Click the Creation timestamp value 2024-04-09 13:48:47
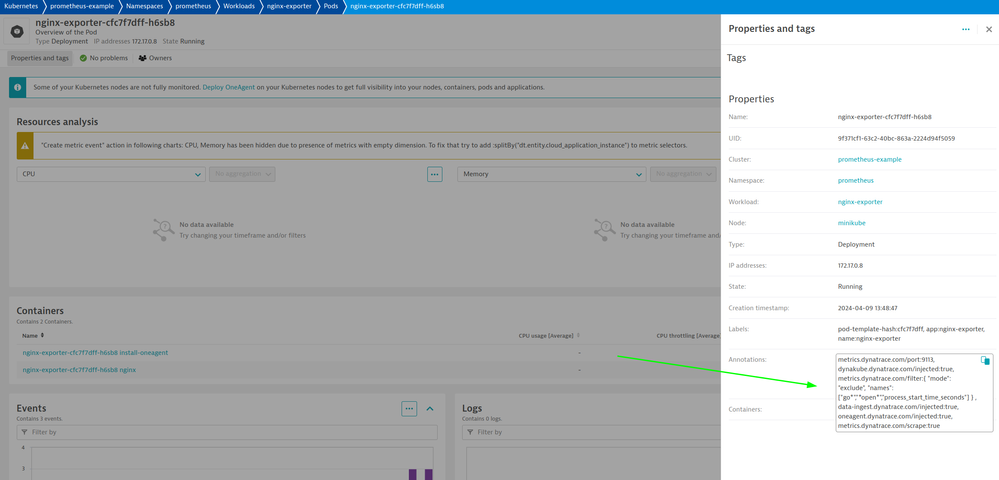999x480 pixels. [x=868, y=308]
